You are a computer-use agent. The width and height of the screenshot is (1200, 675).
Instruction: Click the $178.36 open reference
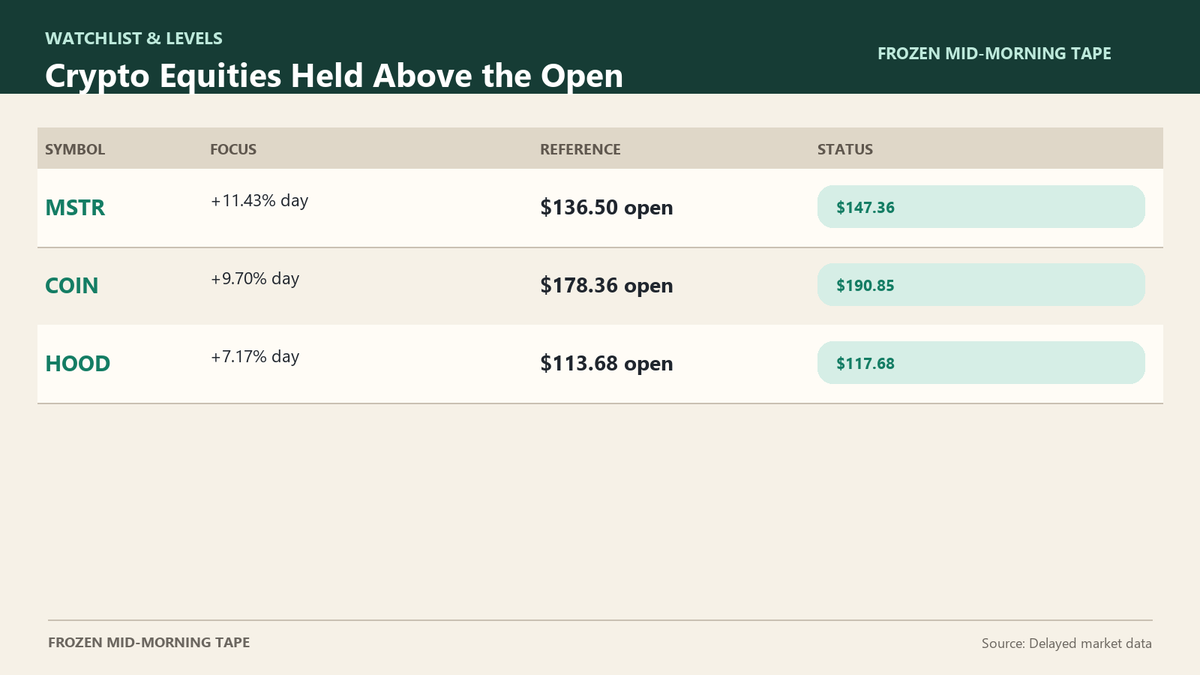(607, 286)
